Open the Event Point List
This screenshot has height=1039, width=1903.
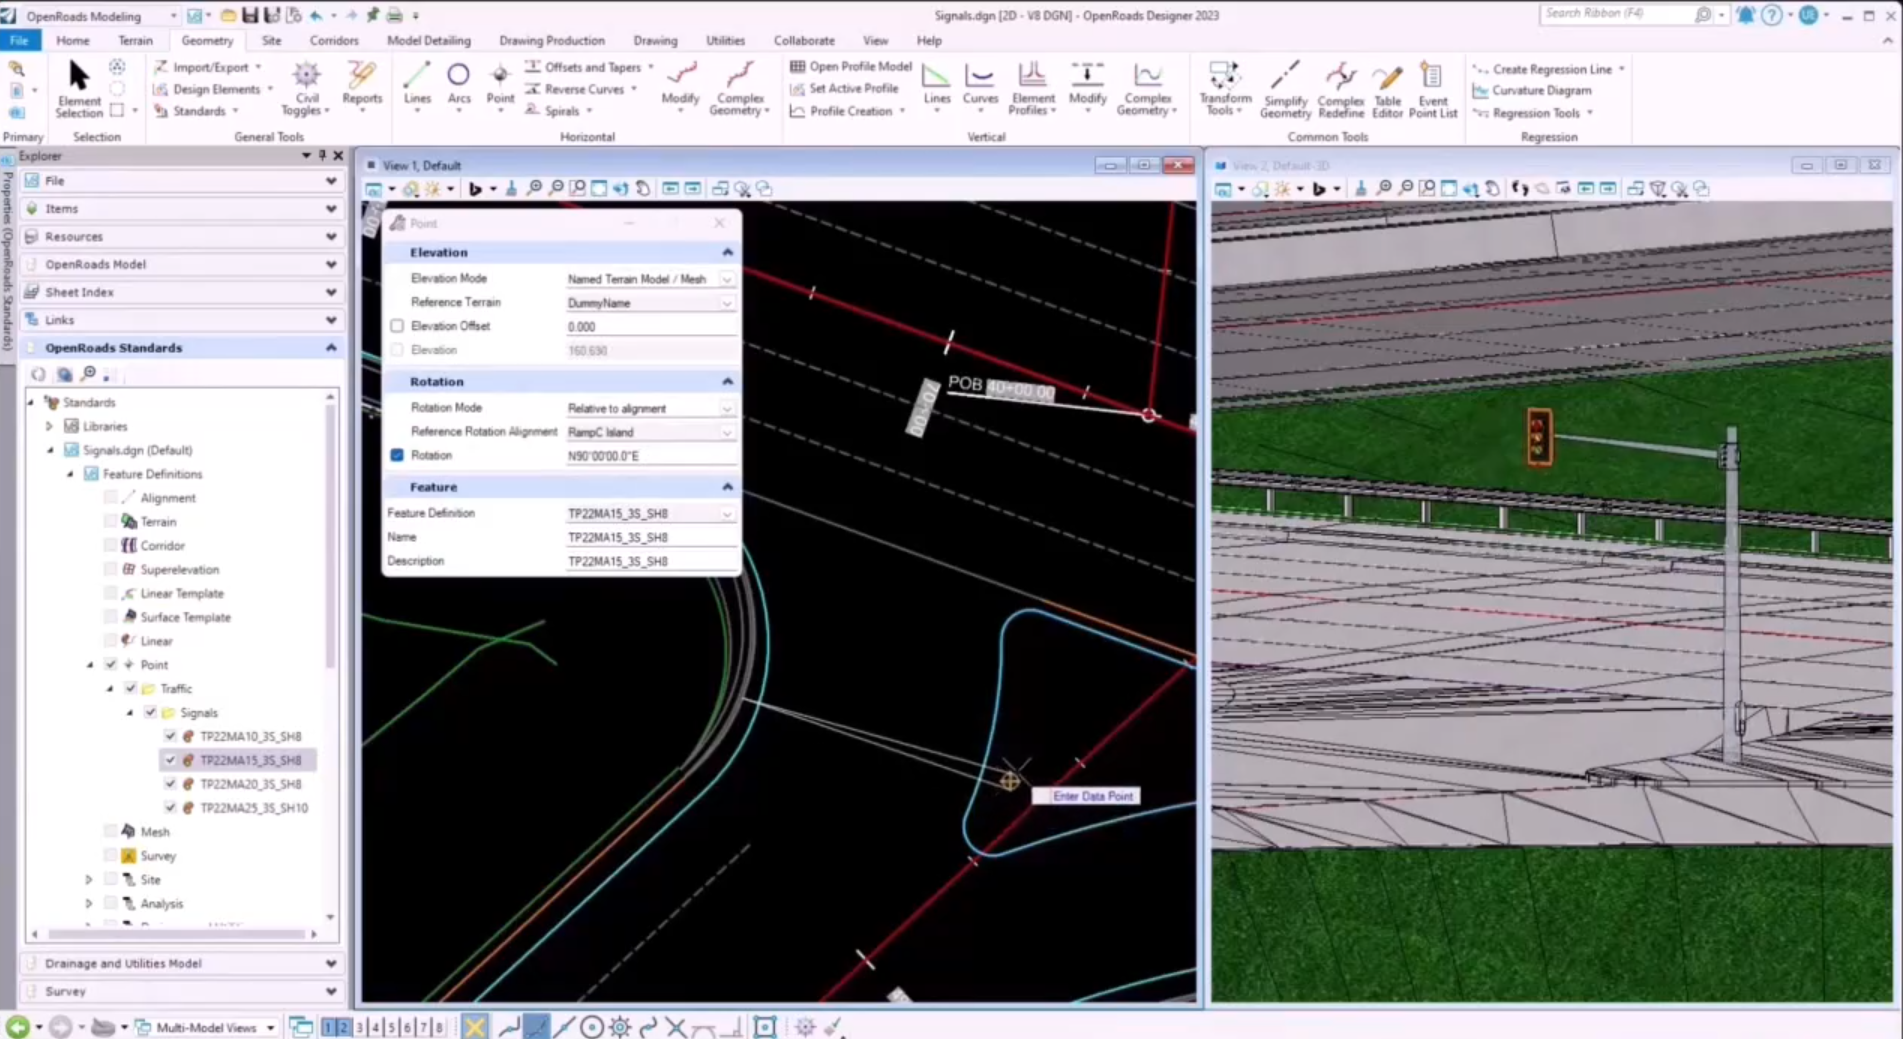click(1432, 90)
